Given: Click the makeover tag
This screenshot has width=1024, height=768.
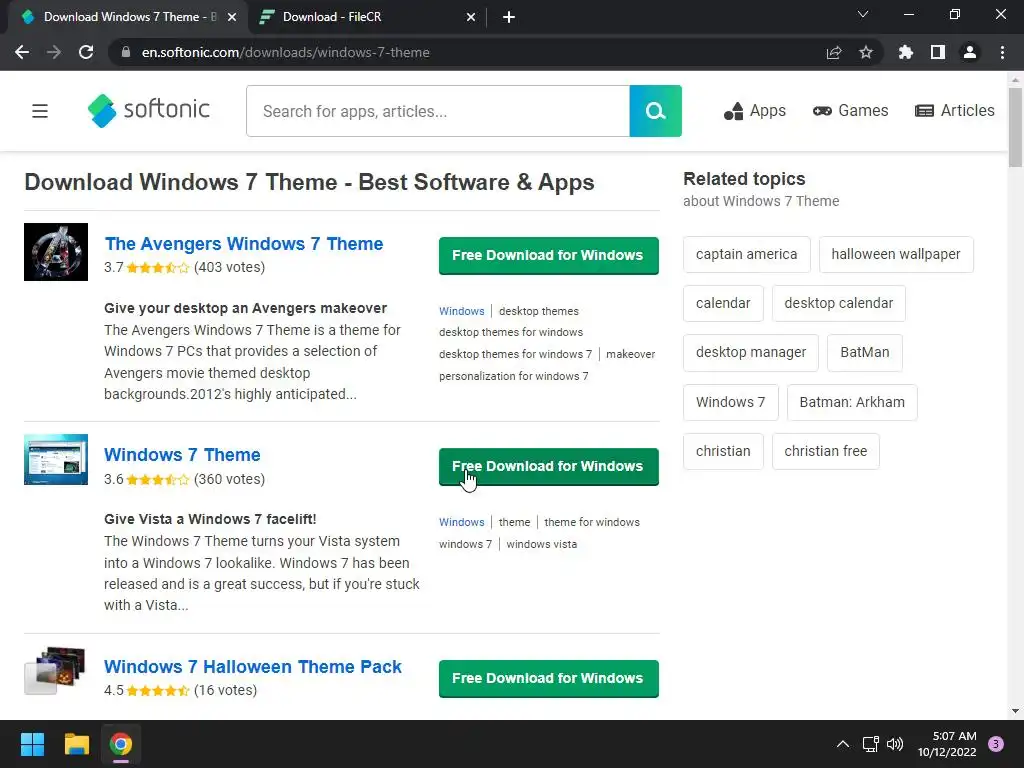Looking at the screenshot, I should coord(630,354).
